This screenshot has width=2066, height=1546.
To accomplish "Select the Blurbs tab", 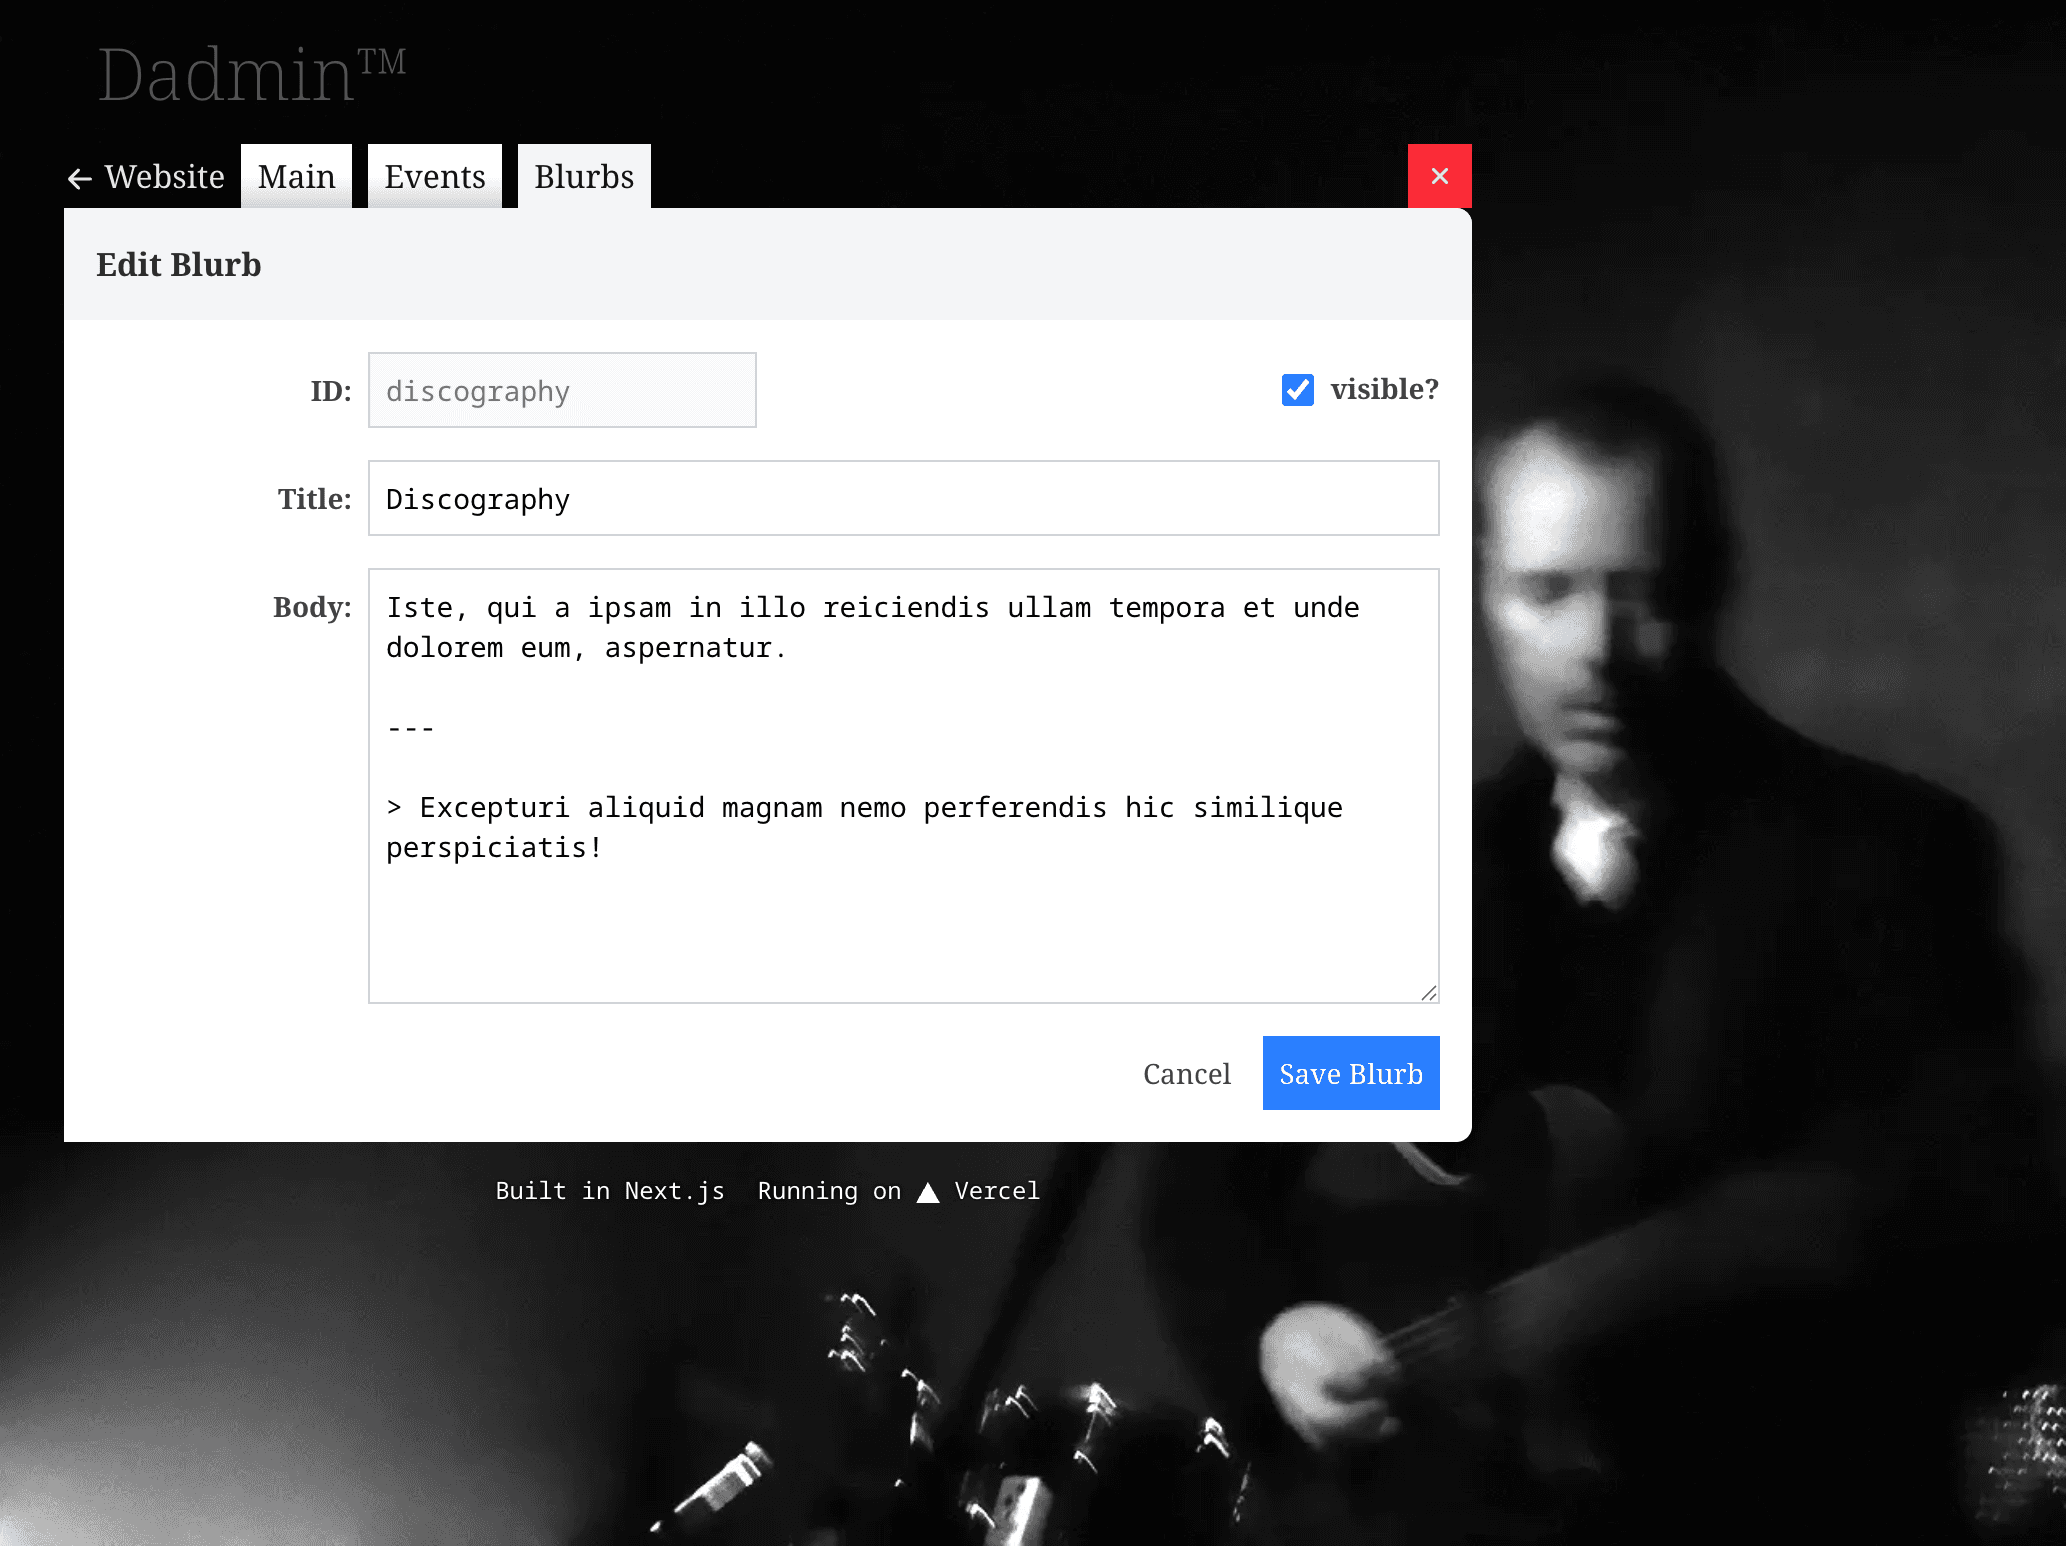I will click(584, 177).
